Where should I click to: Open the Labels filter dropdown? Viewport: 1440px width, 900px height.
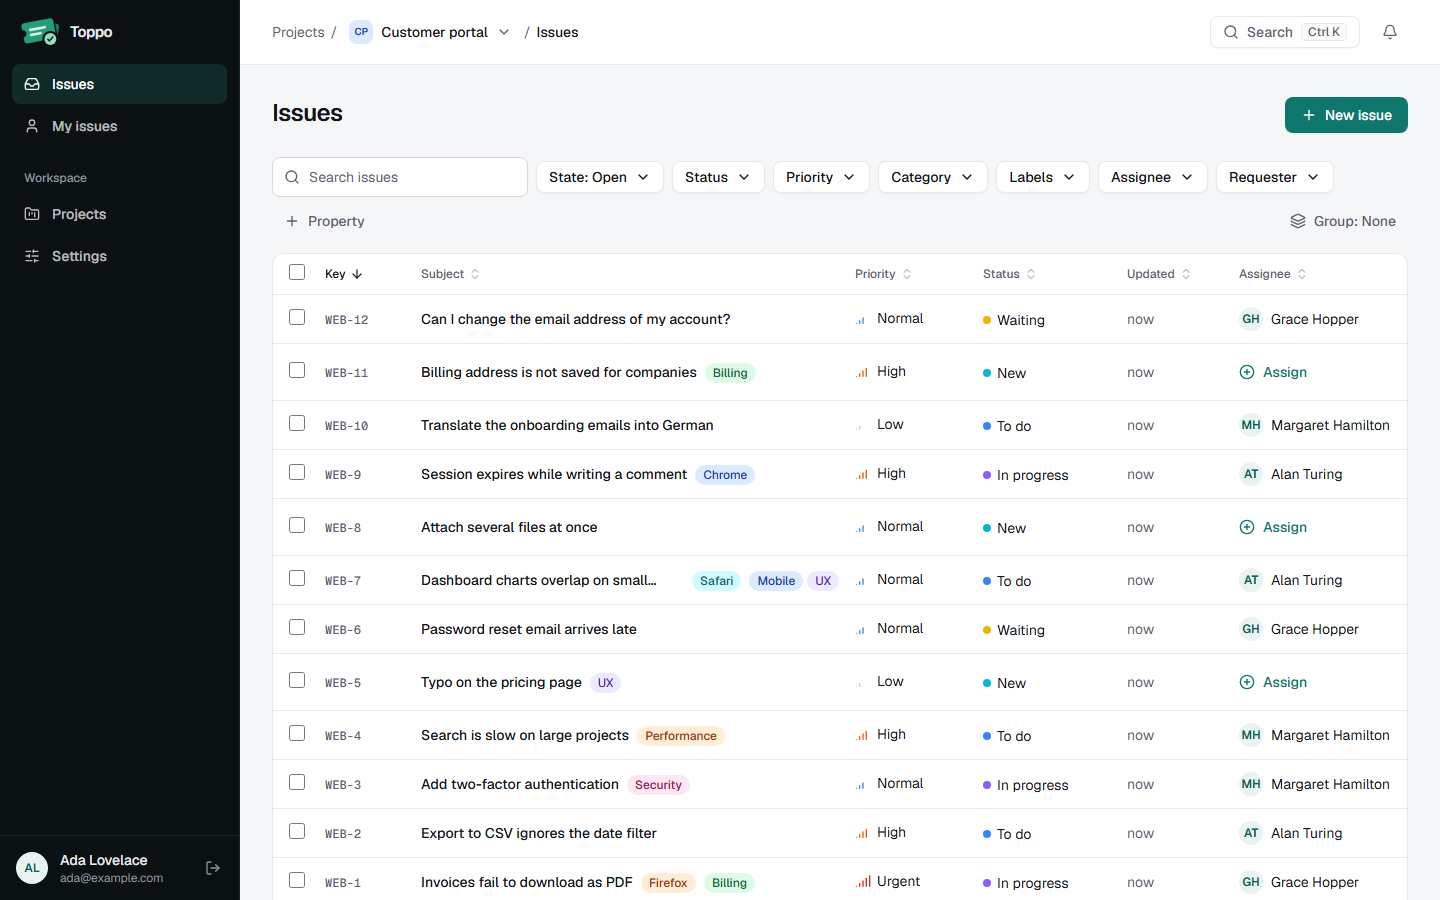pos(1043,177)
